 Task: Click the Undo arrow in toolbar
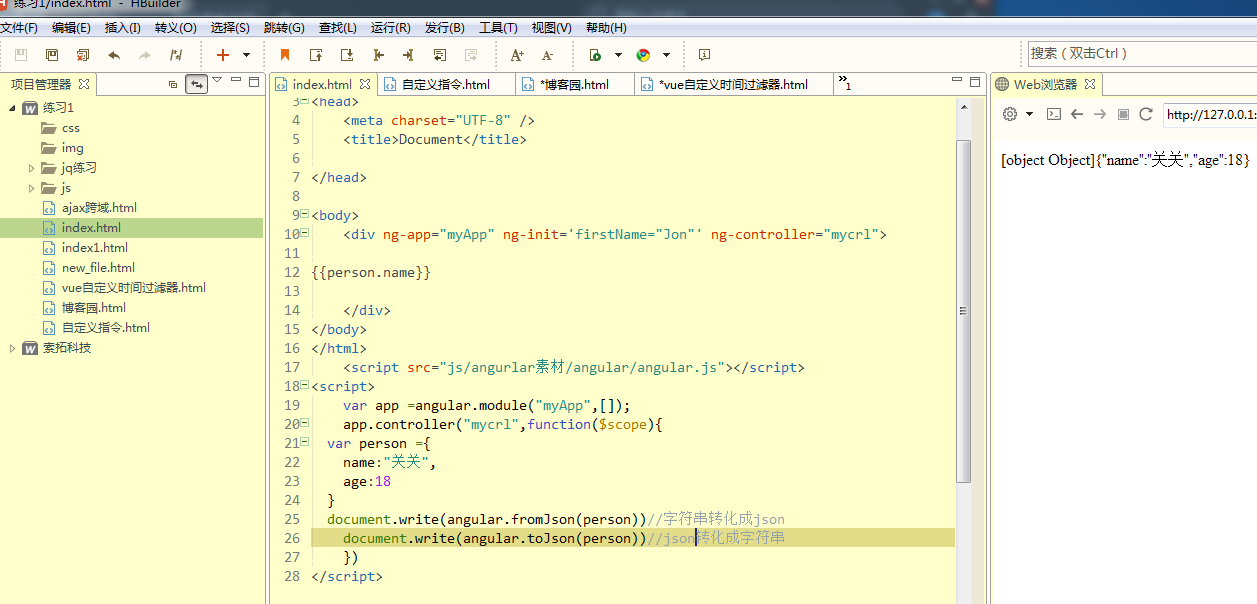click(114, 55)
